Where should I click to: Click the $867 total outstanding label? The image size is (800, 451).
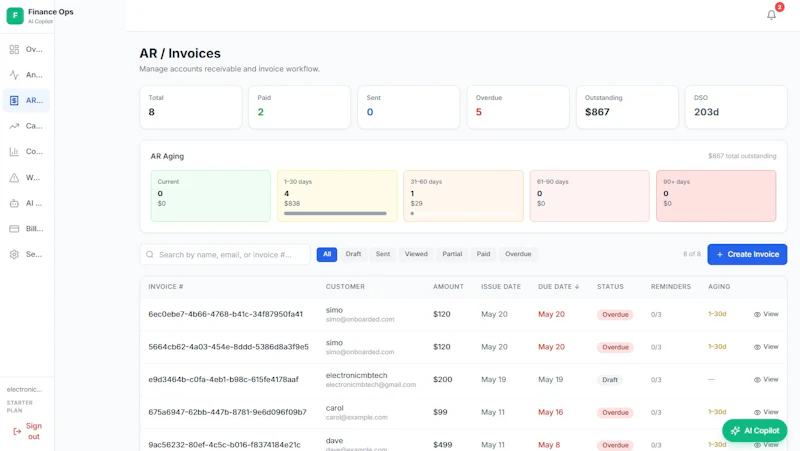[742, 156]
